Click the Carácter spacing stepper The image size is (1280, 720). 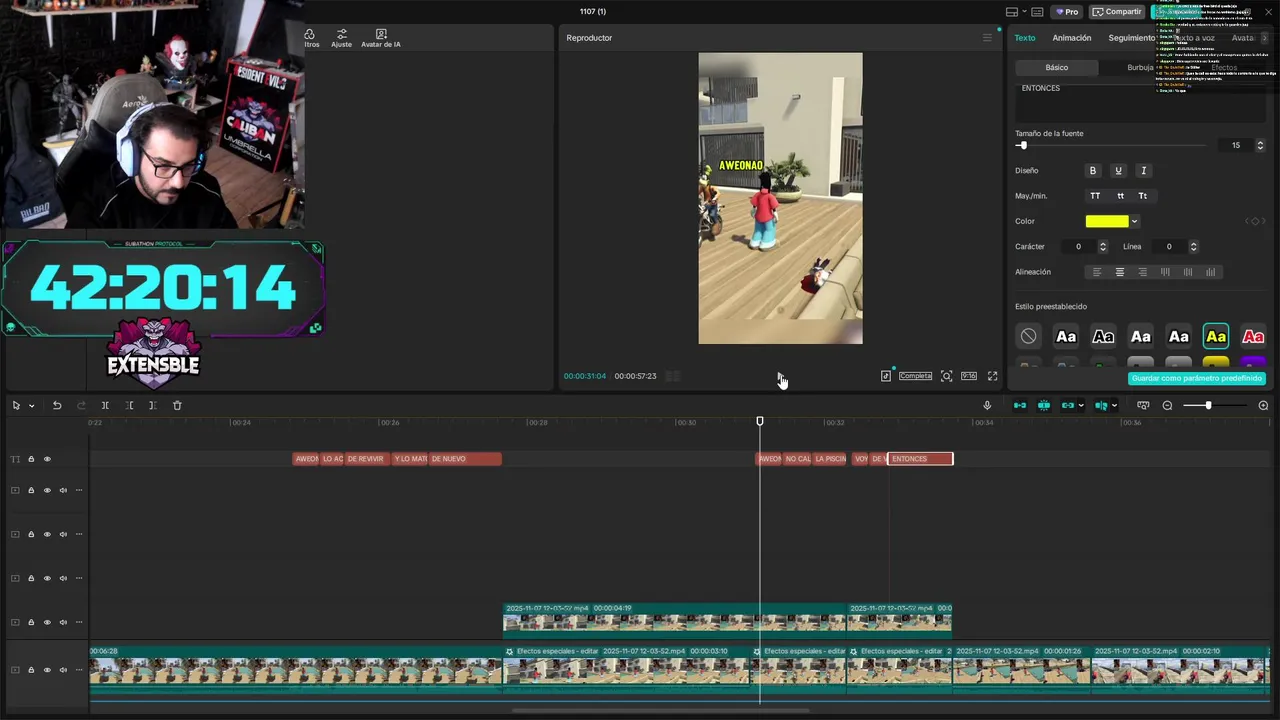pyautogui.click(x=1103, y=246)
